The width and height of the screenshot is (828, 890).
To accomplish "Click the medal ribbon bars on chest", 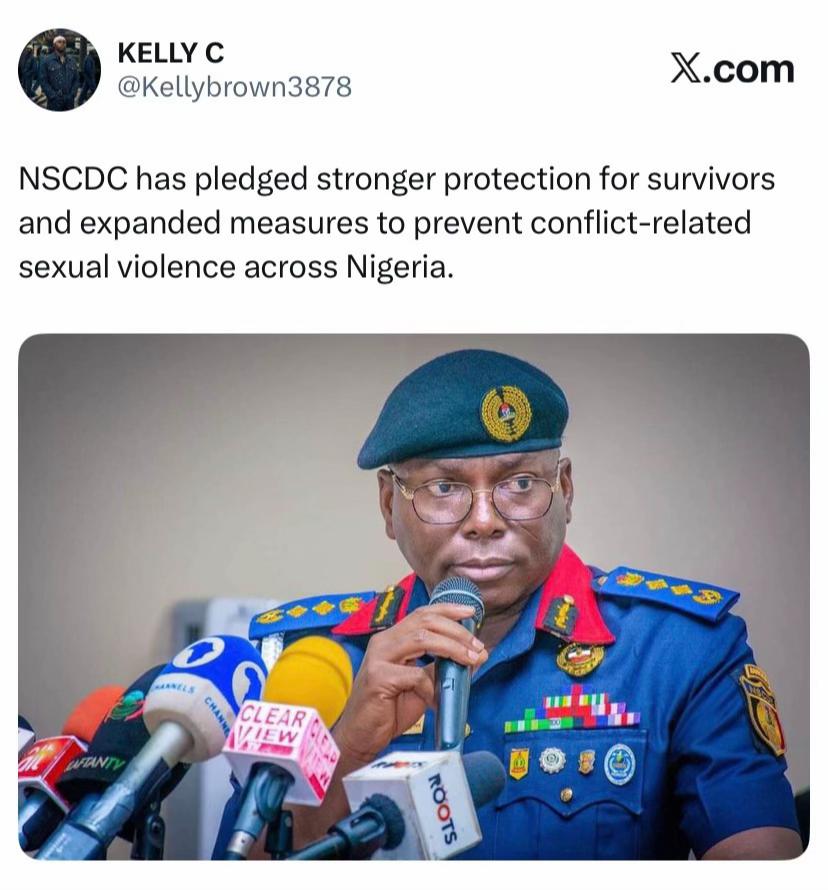I will tap(572, 710).
